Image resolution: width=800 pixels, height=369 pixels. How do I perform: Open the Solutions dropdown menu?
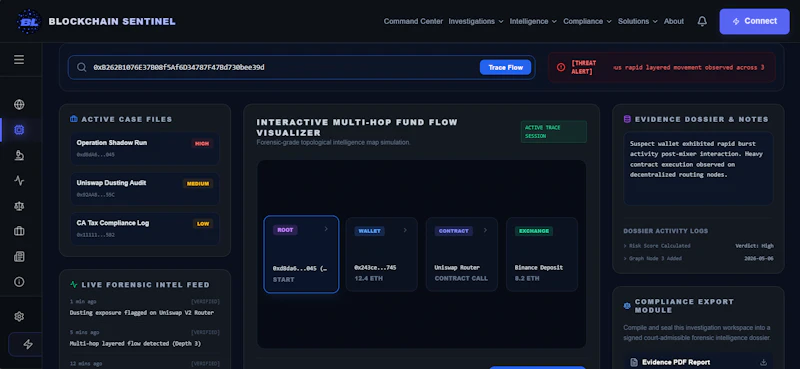click(x=638, y=21)
